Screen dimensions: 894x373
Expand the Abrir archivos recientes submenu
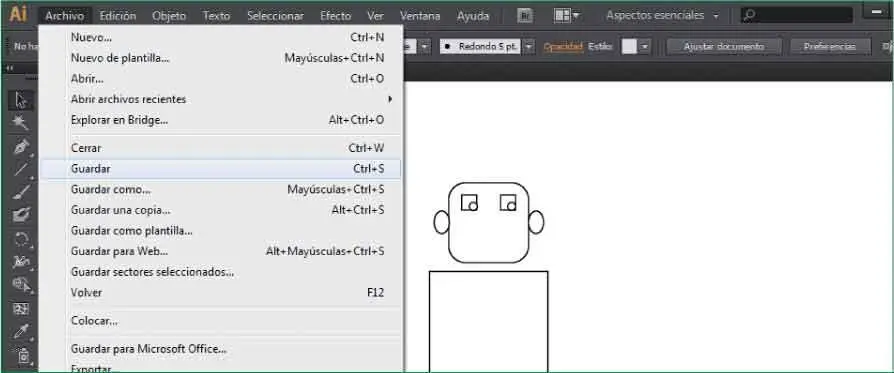click(x=220, y=99)
